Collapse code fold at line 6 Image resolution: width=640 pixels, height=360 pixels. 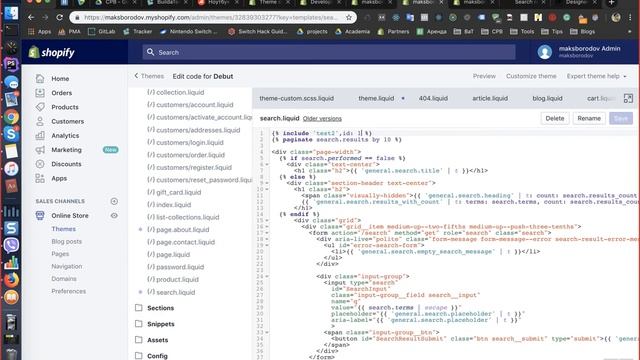[267, 164]
